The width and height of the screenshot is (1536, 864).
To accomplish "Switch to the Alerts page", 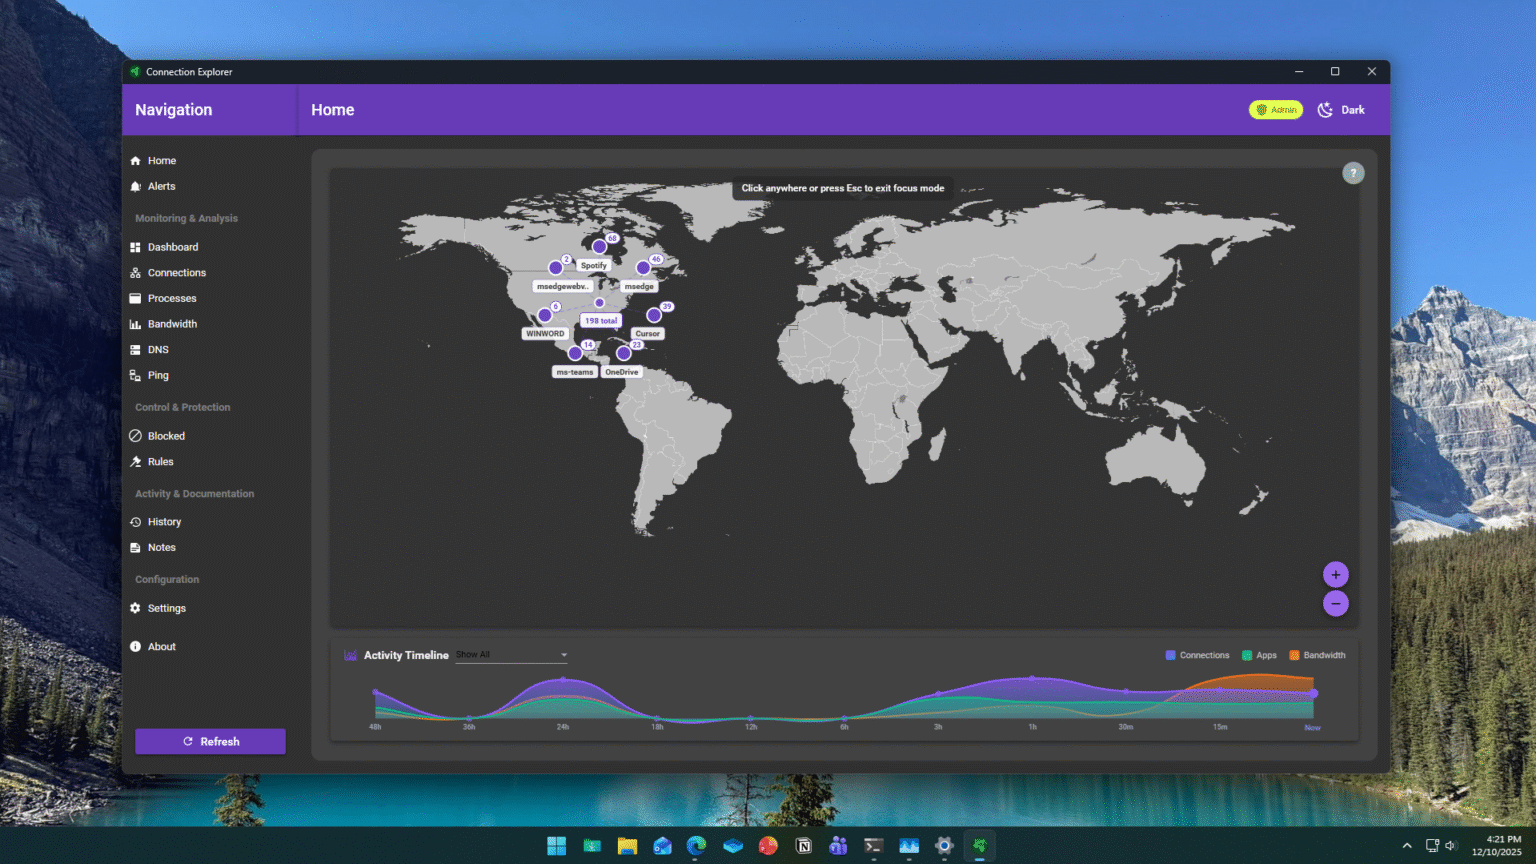I will (160, 186).
